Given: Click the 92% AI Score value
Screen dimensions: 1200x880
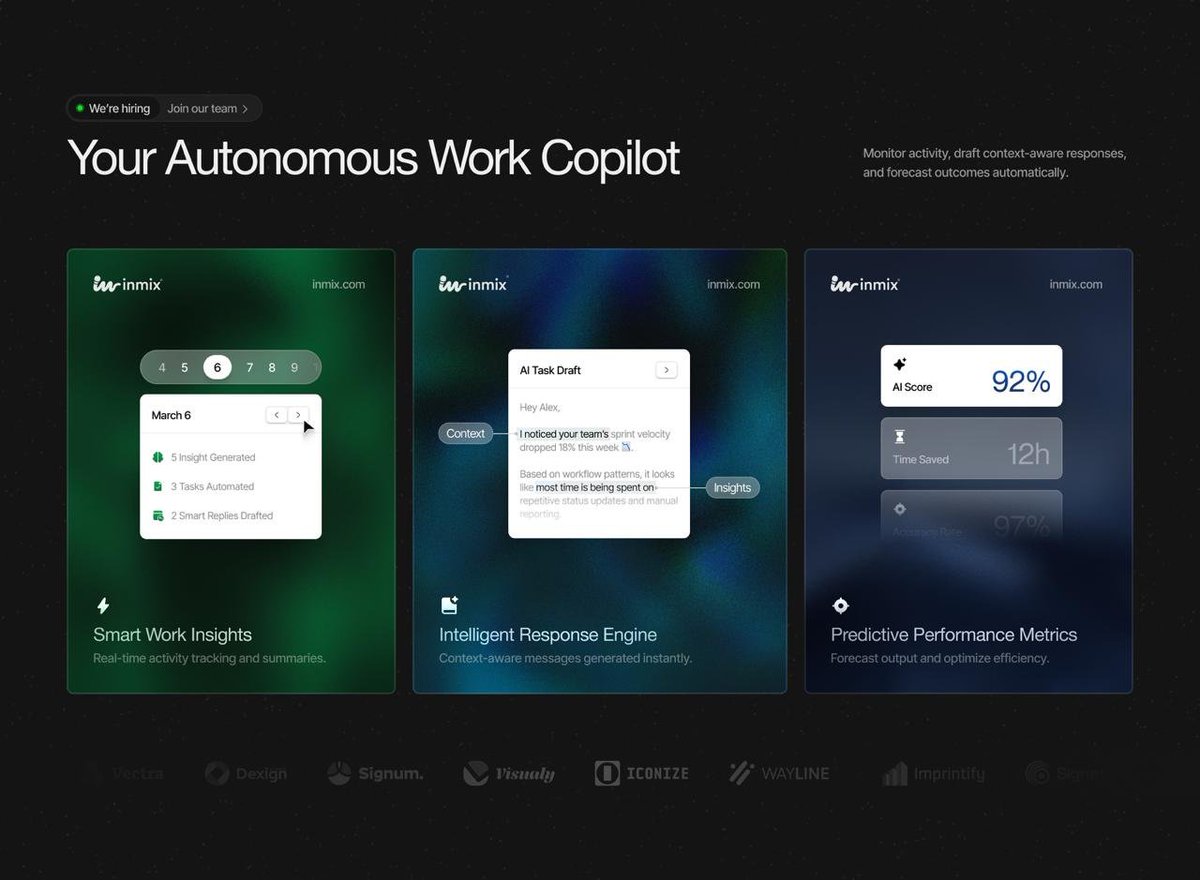Looking at the screenshot, I should pyautogui.click(x=1021, y=381).
